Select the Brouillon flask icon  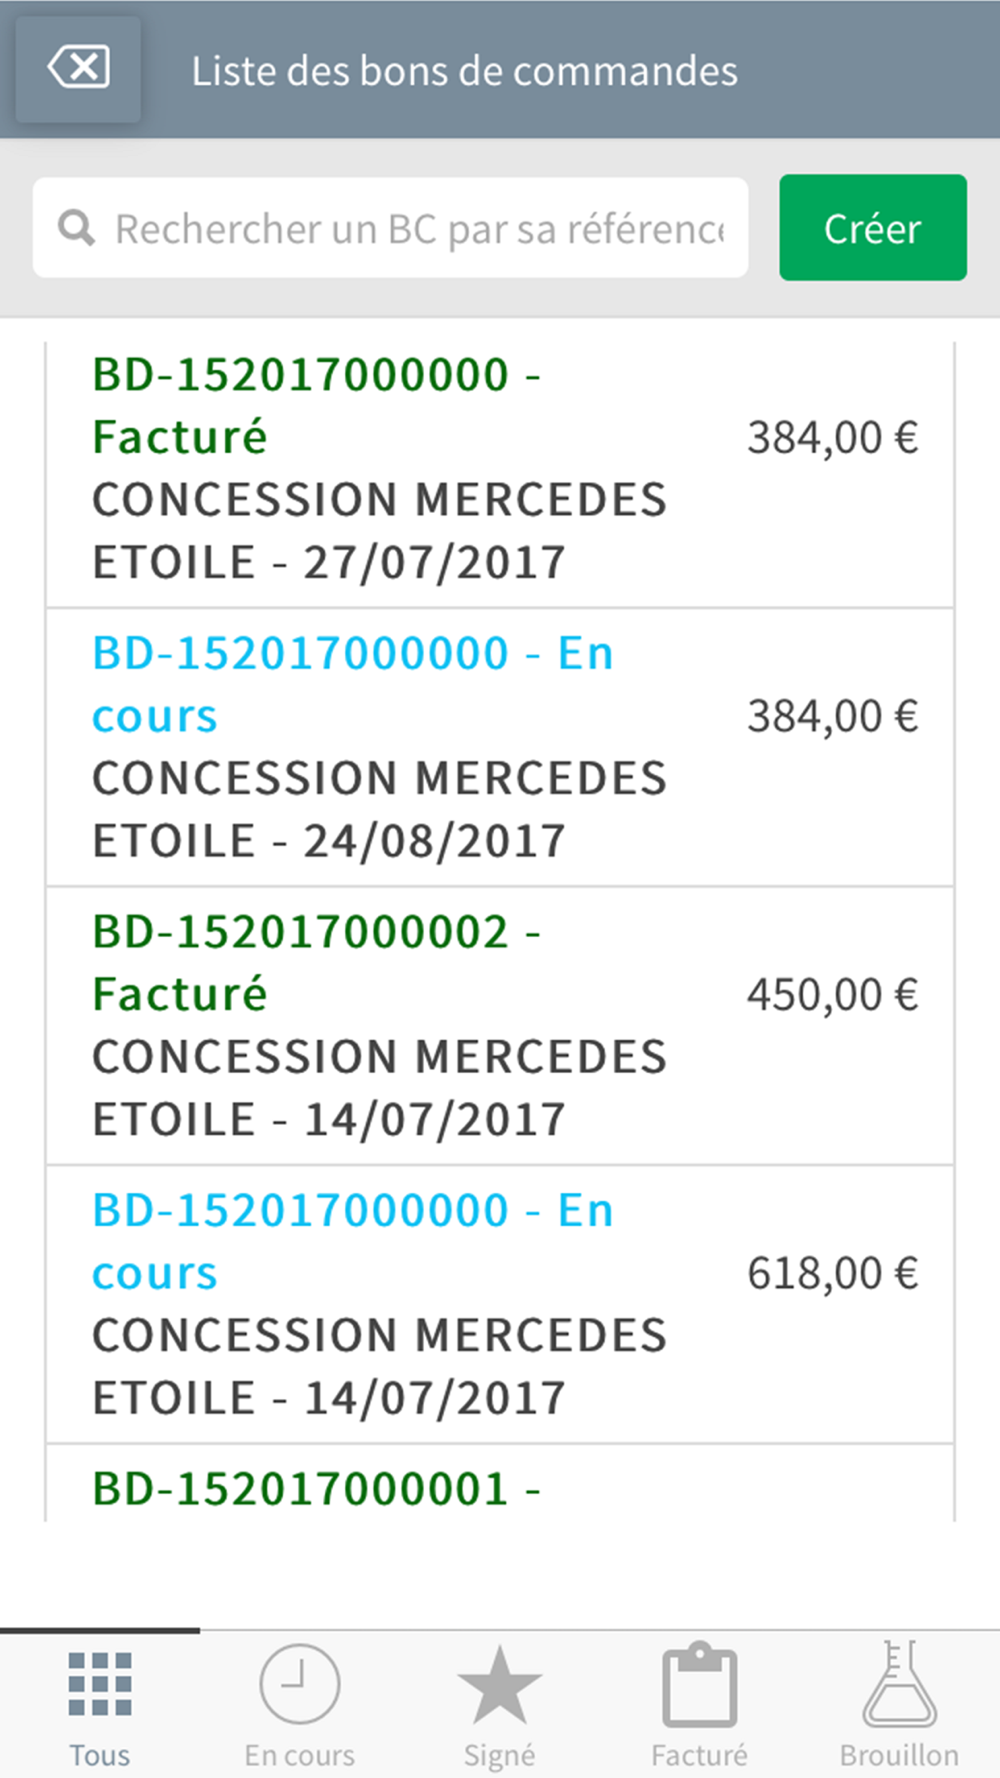pos(900,1684)
